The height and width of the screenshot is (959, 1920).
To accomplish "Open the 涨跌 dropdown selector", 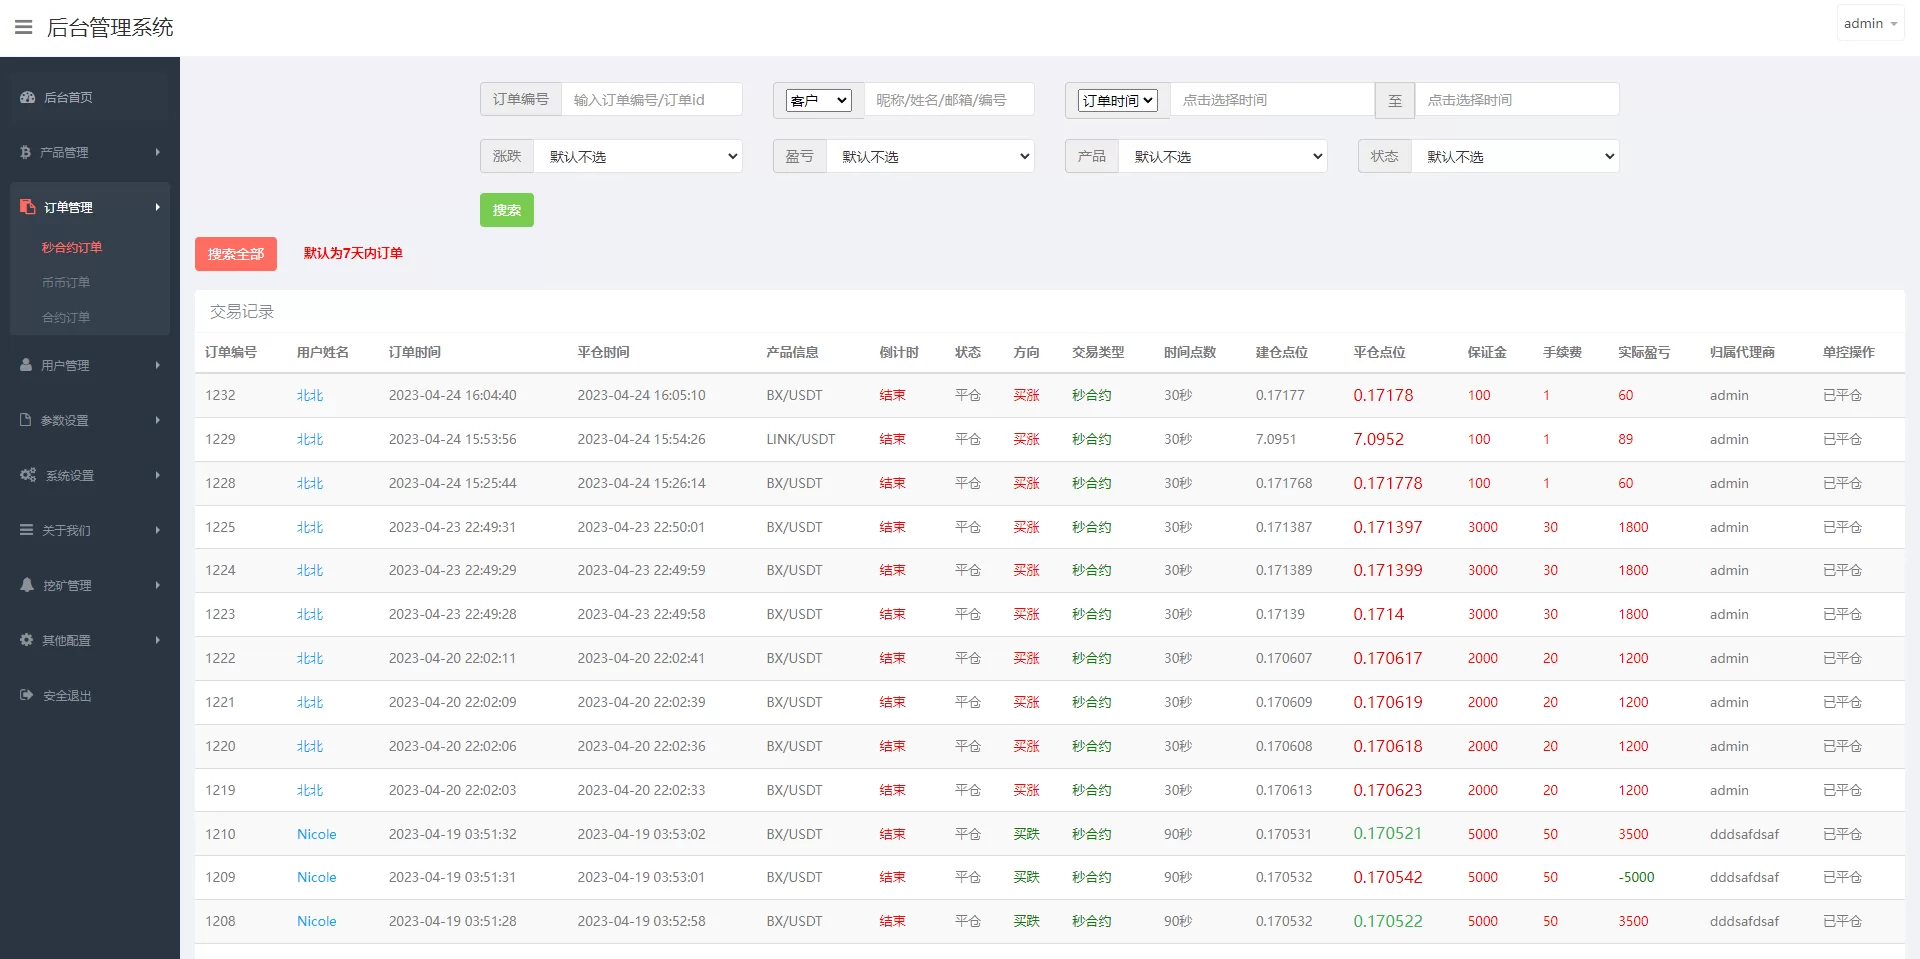I will [x=638, y=156].
